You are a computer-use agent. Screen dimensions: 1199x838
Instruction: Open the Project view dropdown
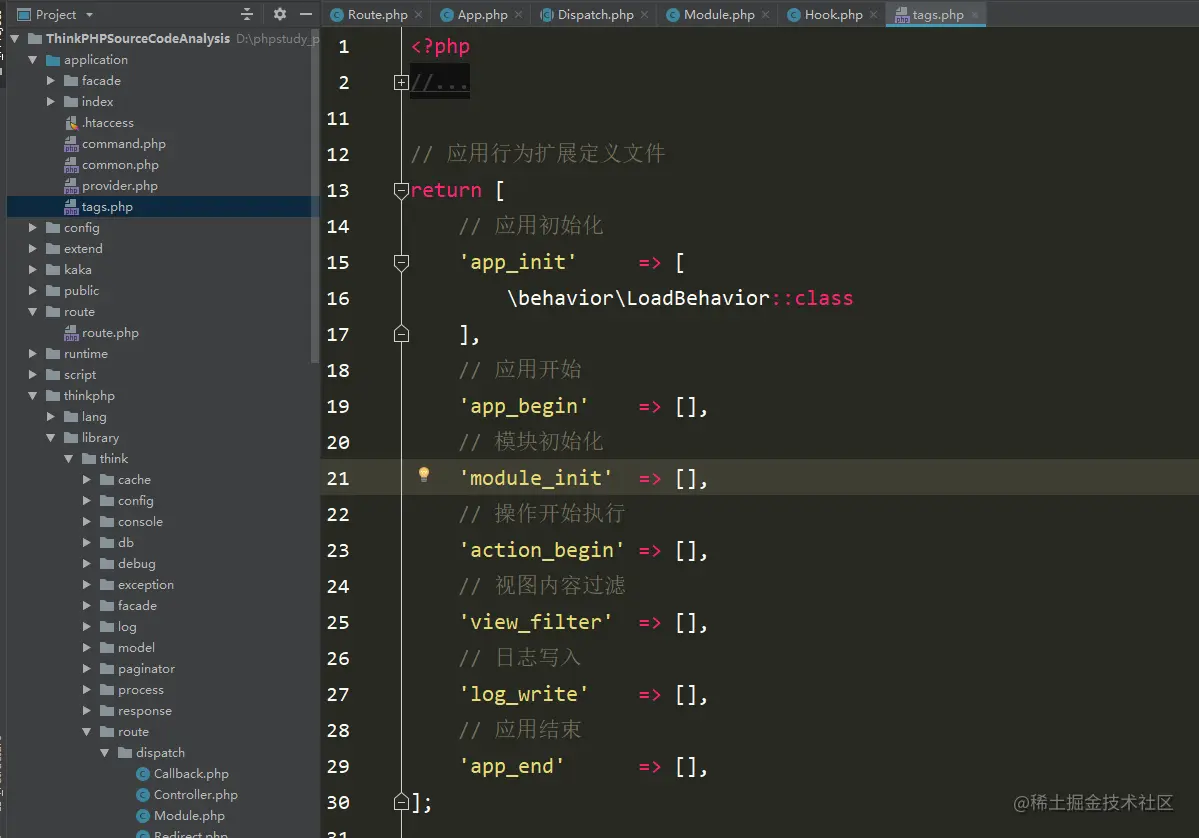(89, 15)
